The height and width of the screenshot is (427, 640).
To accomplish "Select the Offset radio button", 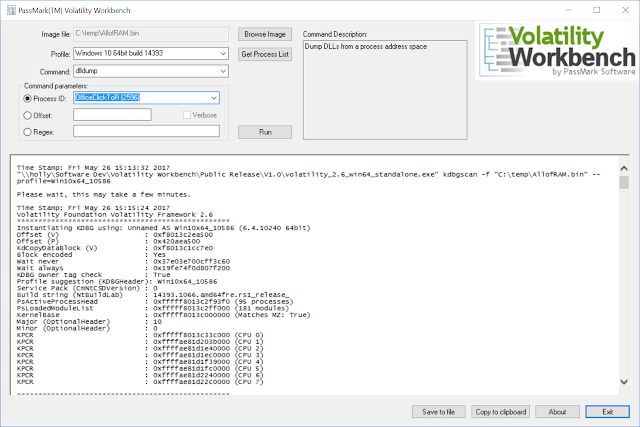I will pos(27,116).
